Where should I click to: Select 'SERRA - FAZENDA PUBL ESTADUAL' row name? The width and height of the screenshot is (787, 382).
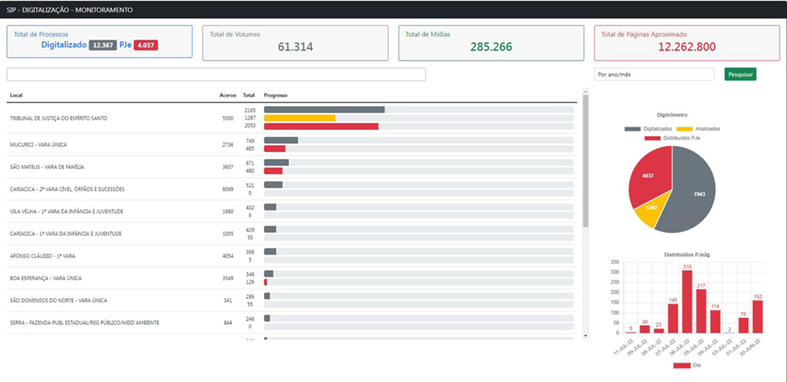pyautogui.click(x=84, y=323)
